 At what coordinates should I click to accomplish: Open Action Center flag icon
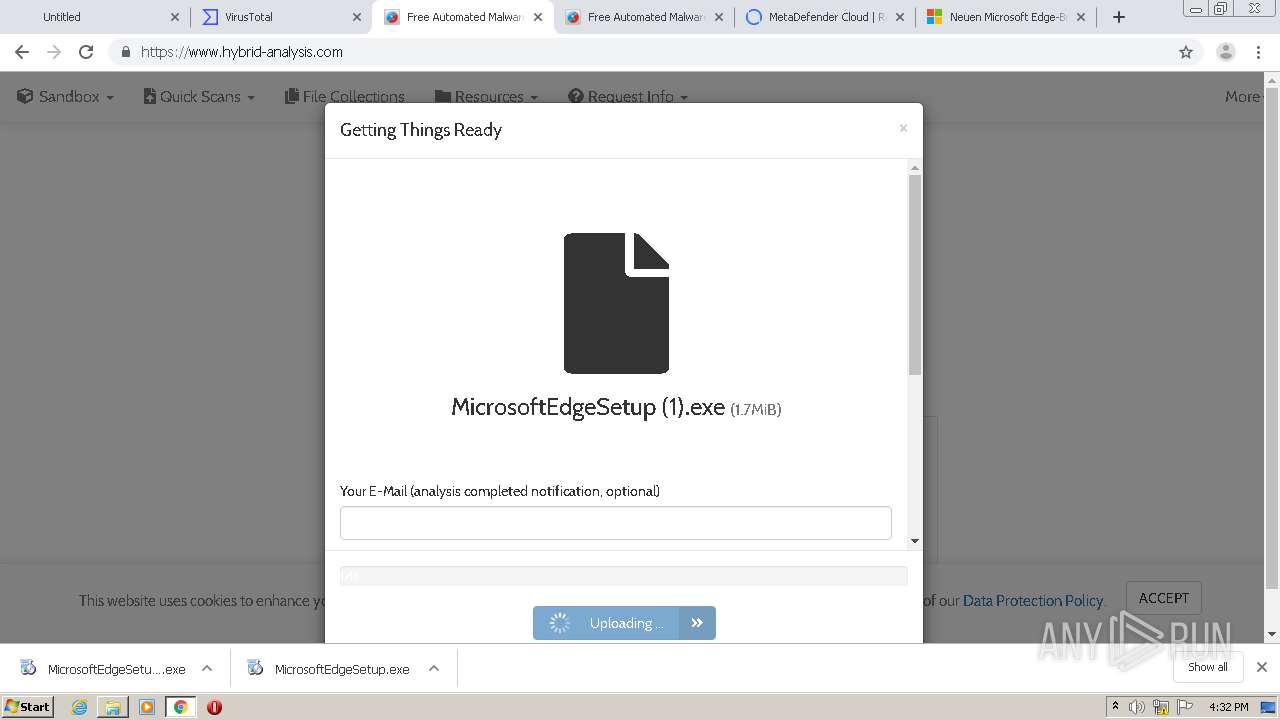(x=1185, y=707)
